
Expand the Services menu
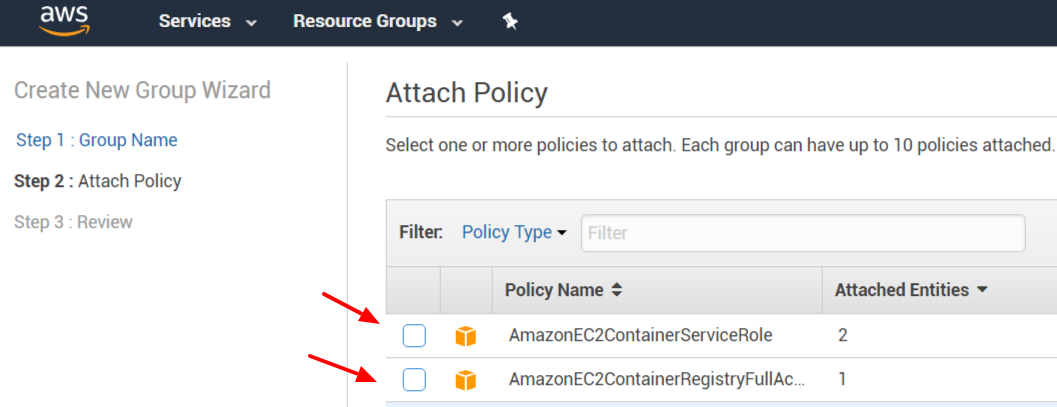207,21
